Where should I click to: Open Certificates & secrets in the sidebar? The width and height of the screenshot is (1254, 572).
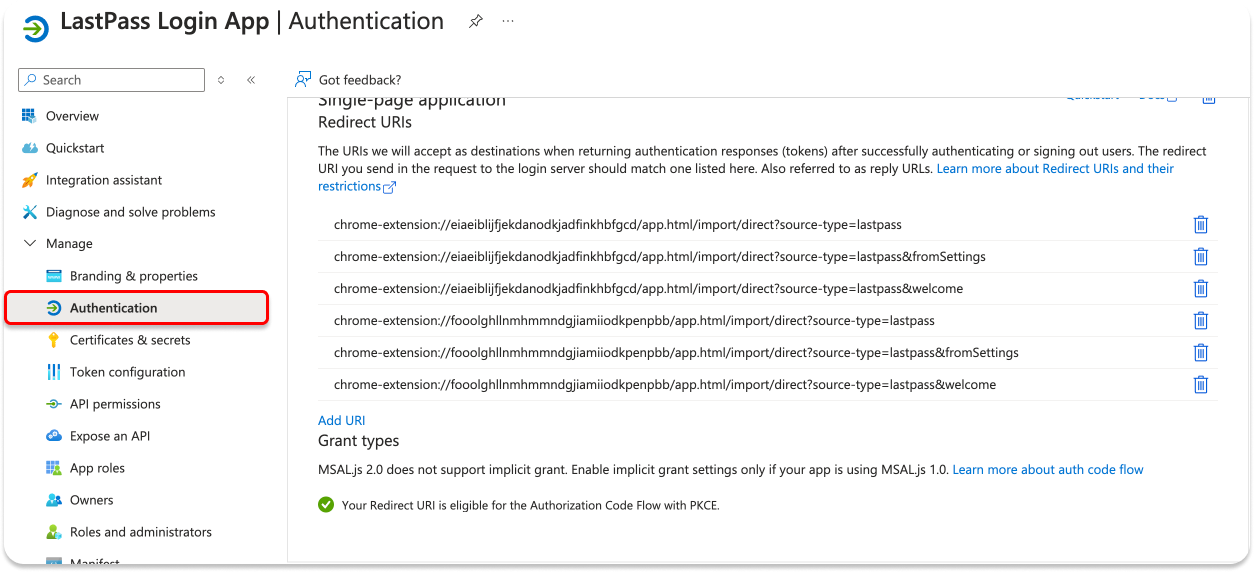(x=130, y=340)
